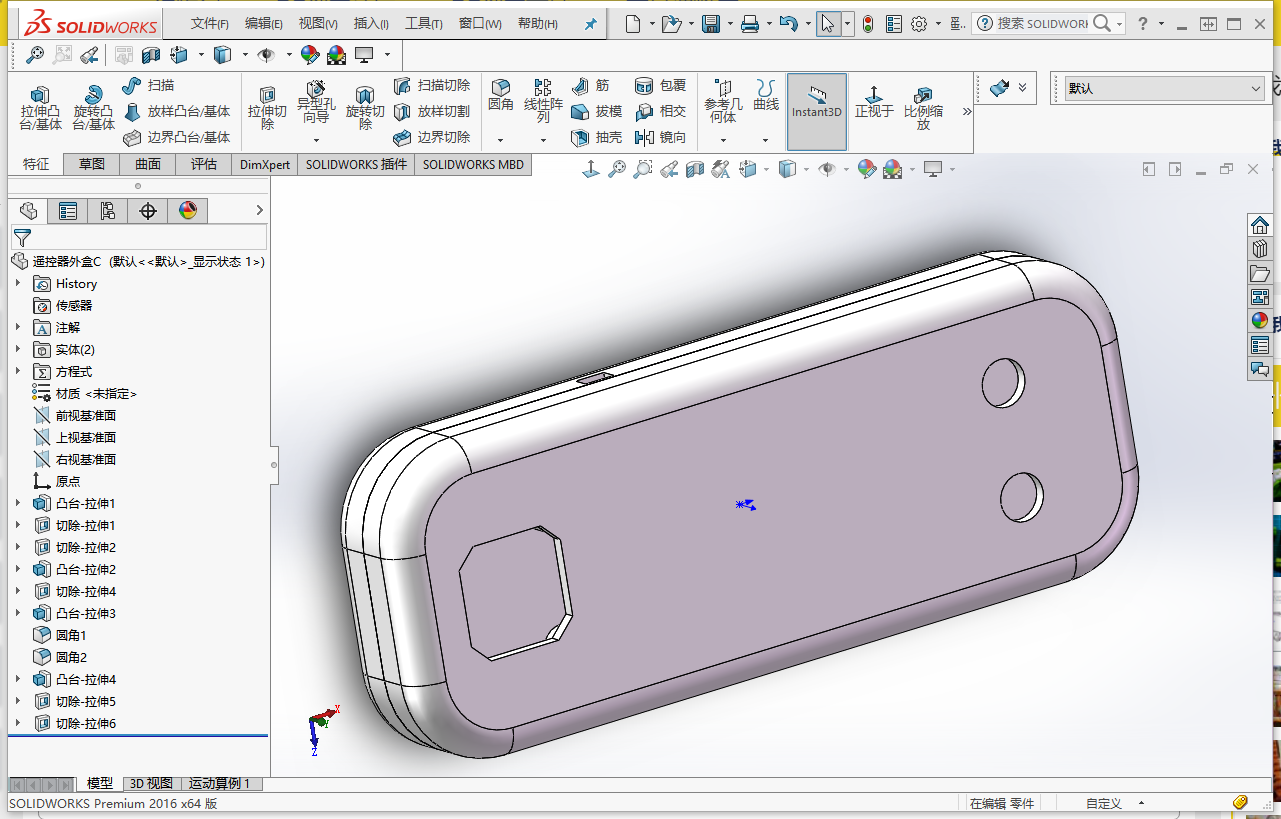This screenshot has width=1281, height=819.
Task: Click the Extruded Boss/Base (拉伸凸台/基体) tool
Action: tap(40, 108)
